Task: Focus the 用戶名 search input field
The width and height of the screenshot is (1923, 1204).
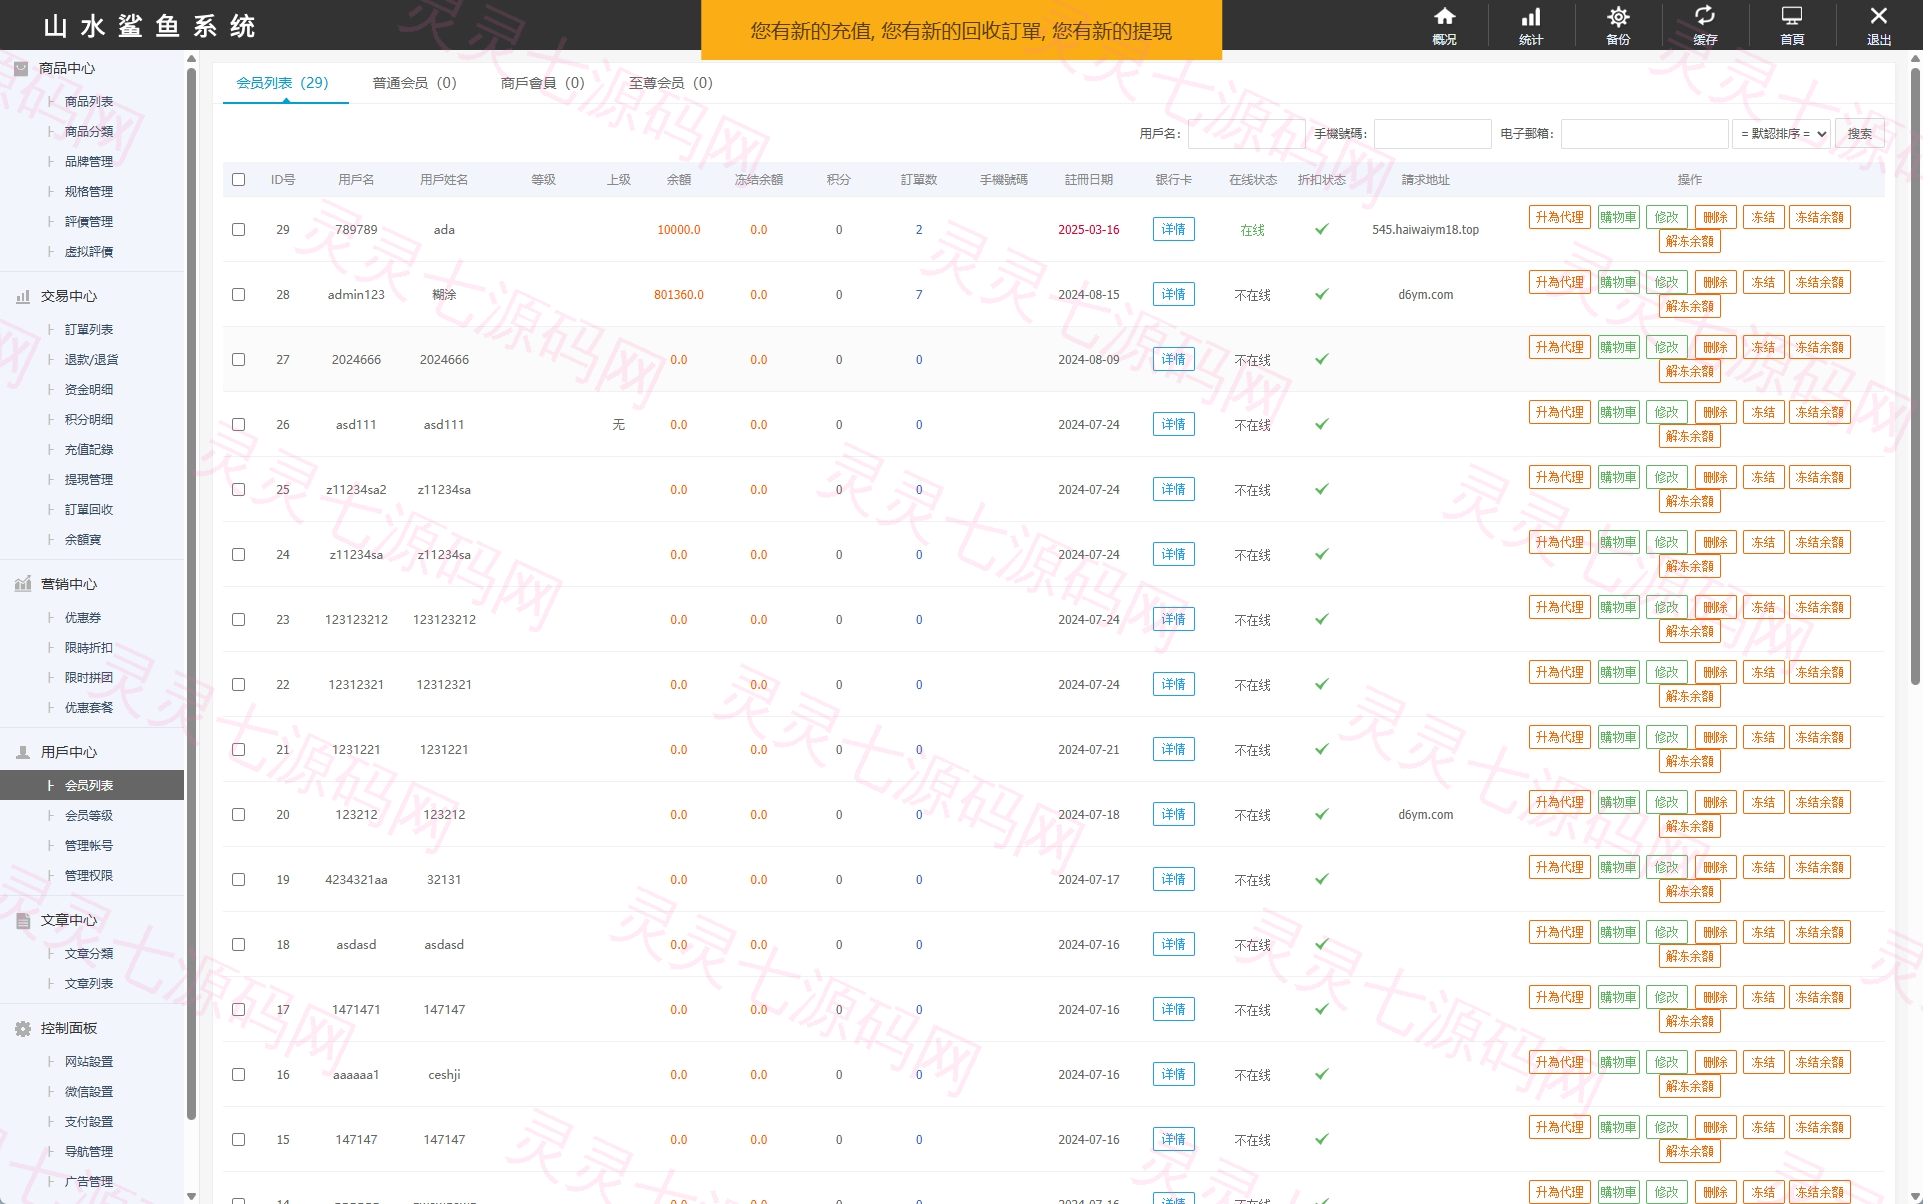Action: pyautogui.click(x=1246, y=134)
